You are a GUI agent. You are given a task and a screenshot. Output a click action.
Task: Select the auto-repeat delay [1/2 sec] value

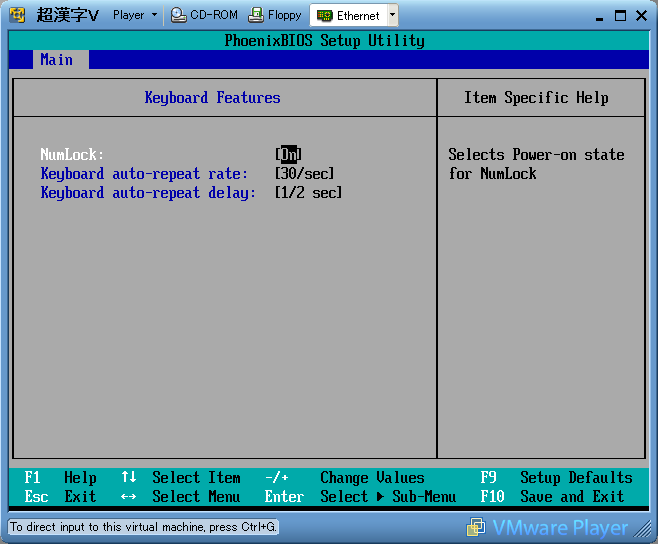pyautogui.click(x=308, y=192)
